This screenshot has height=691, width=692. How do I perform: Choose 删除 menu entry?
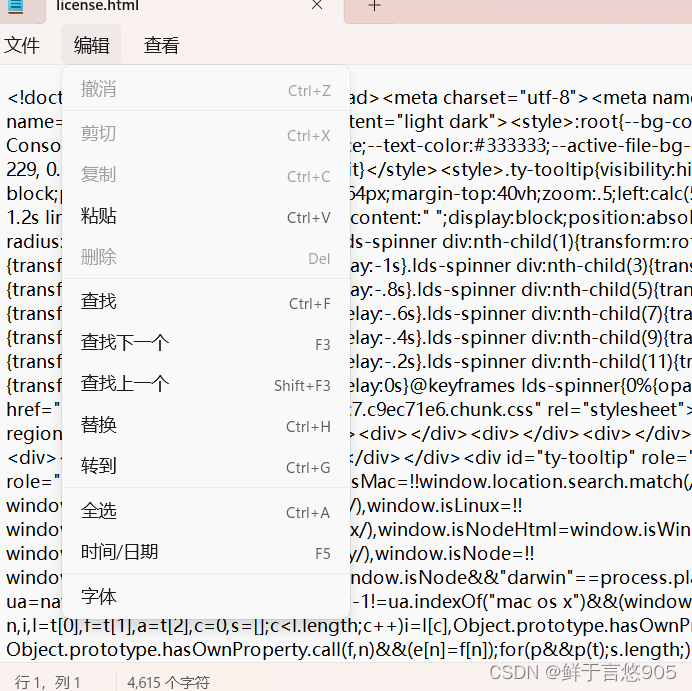pyautogui.click(x=206, y=258)
